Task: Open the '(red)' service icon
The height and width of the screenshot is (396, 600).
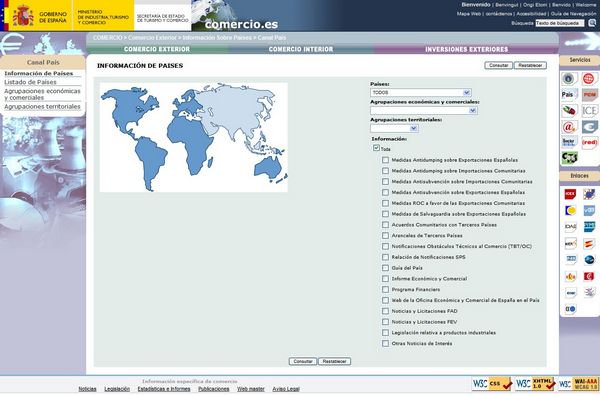Action: coord(590,142)
